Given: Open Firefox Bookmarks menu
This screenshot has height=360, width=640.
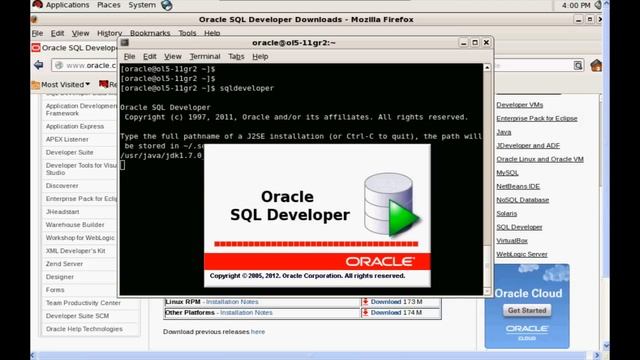Looking at the screenshot, I should 150,33.
